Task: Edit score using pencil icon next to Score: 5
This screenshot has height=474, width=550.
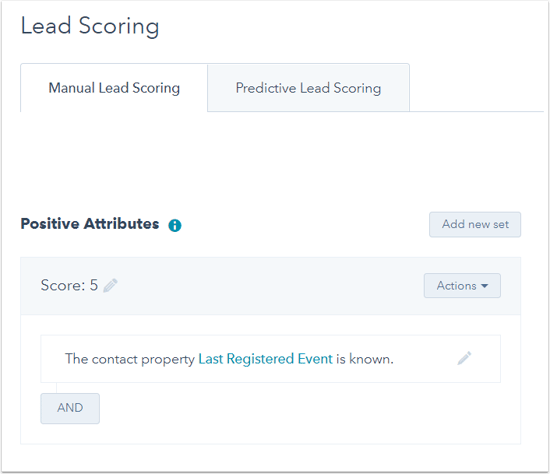Action: click(x=110, y=285)
